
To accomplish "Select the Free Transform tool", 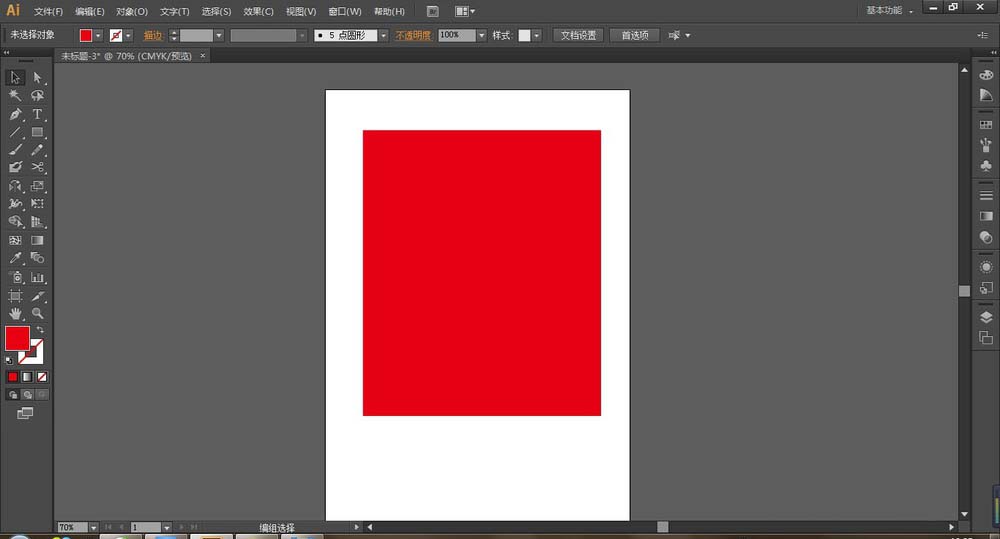I will [x=38, y=203].
